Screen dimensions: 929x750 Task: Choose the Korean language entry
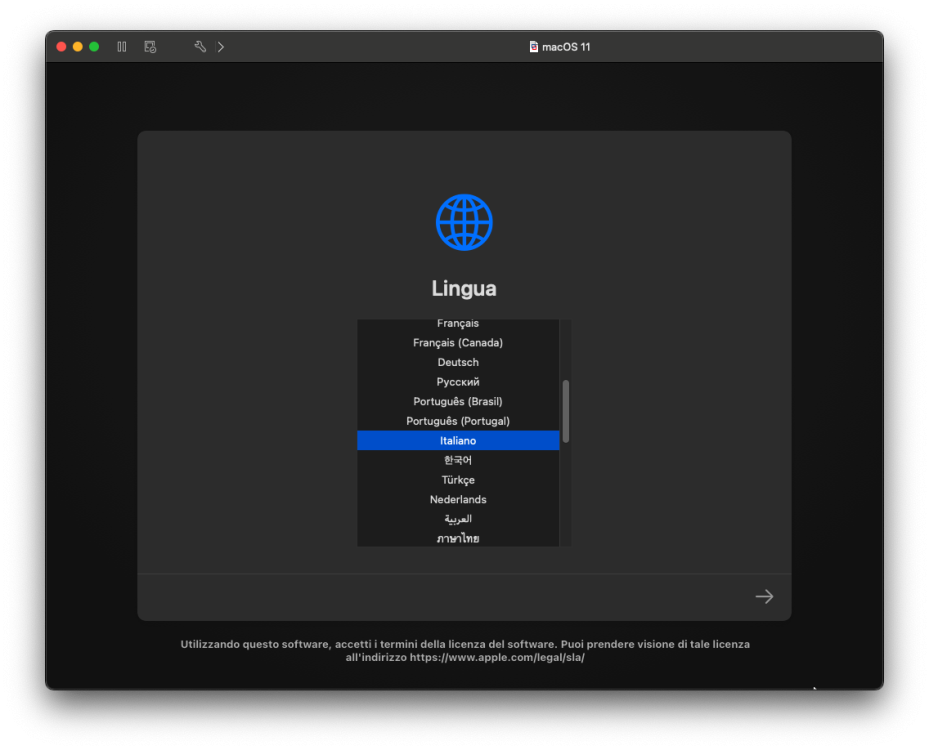pyautogui.click(x=458, y=460)
